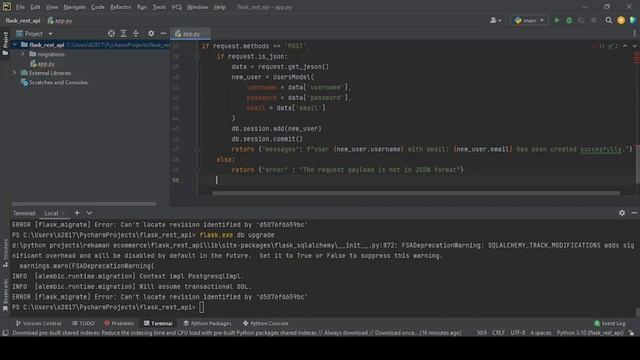
Task: Select Scratches and Consoles item
Action: pyautogui.click(x=54, y=82)
